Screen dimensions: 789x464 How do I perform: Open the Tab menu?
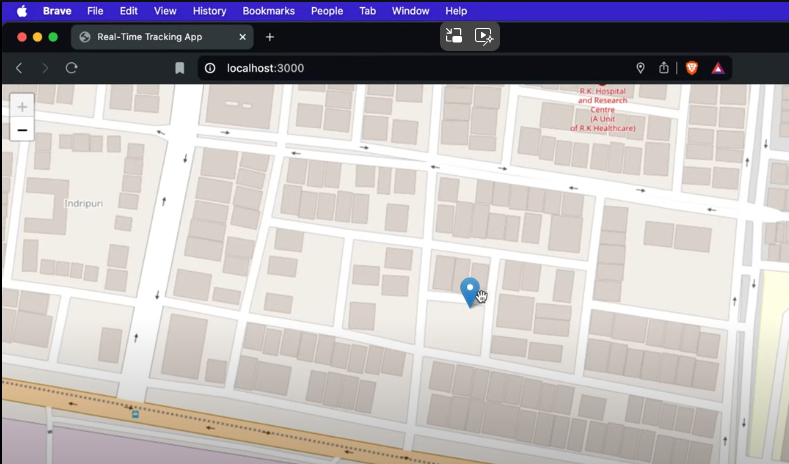tap(367, 11)
